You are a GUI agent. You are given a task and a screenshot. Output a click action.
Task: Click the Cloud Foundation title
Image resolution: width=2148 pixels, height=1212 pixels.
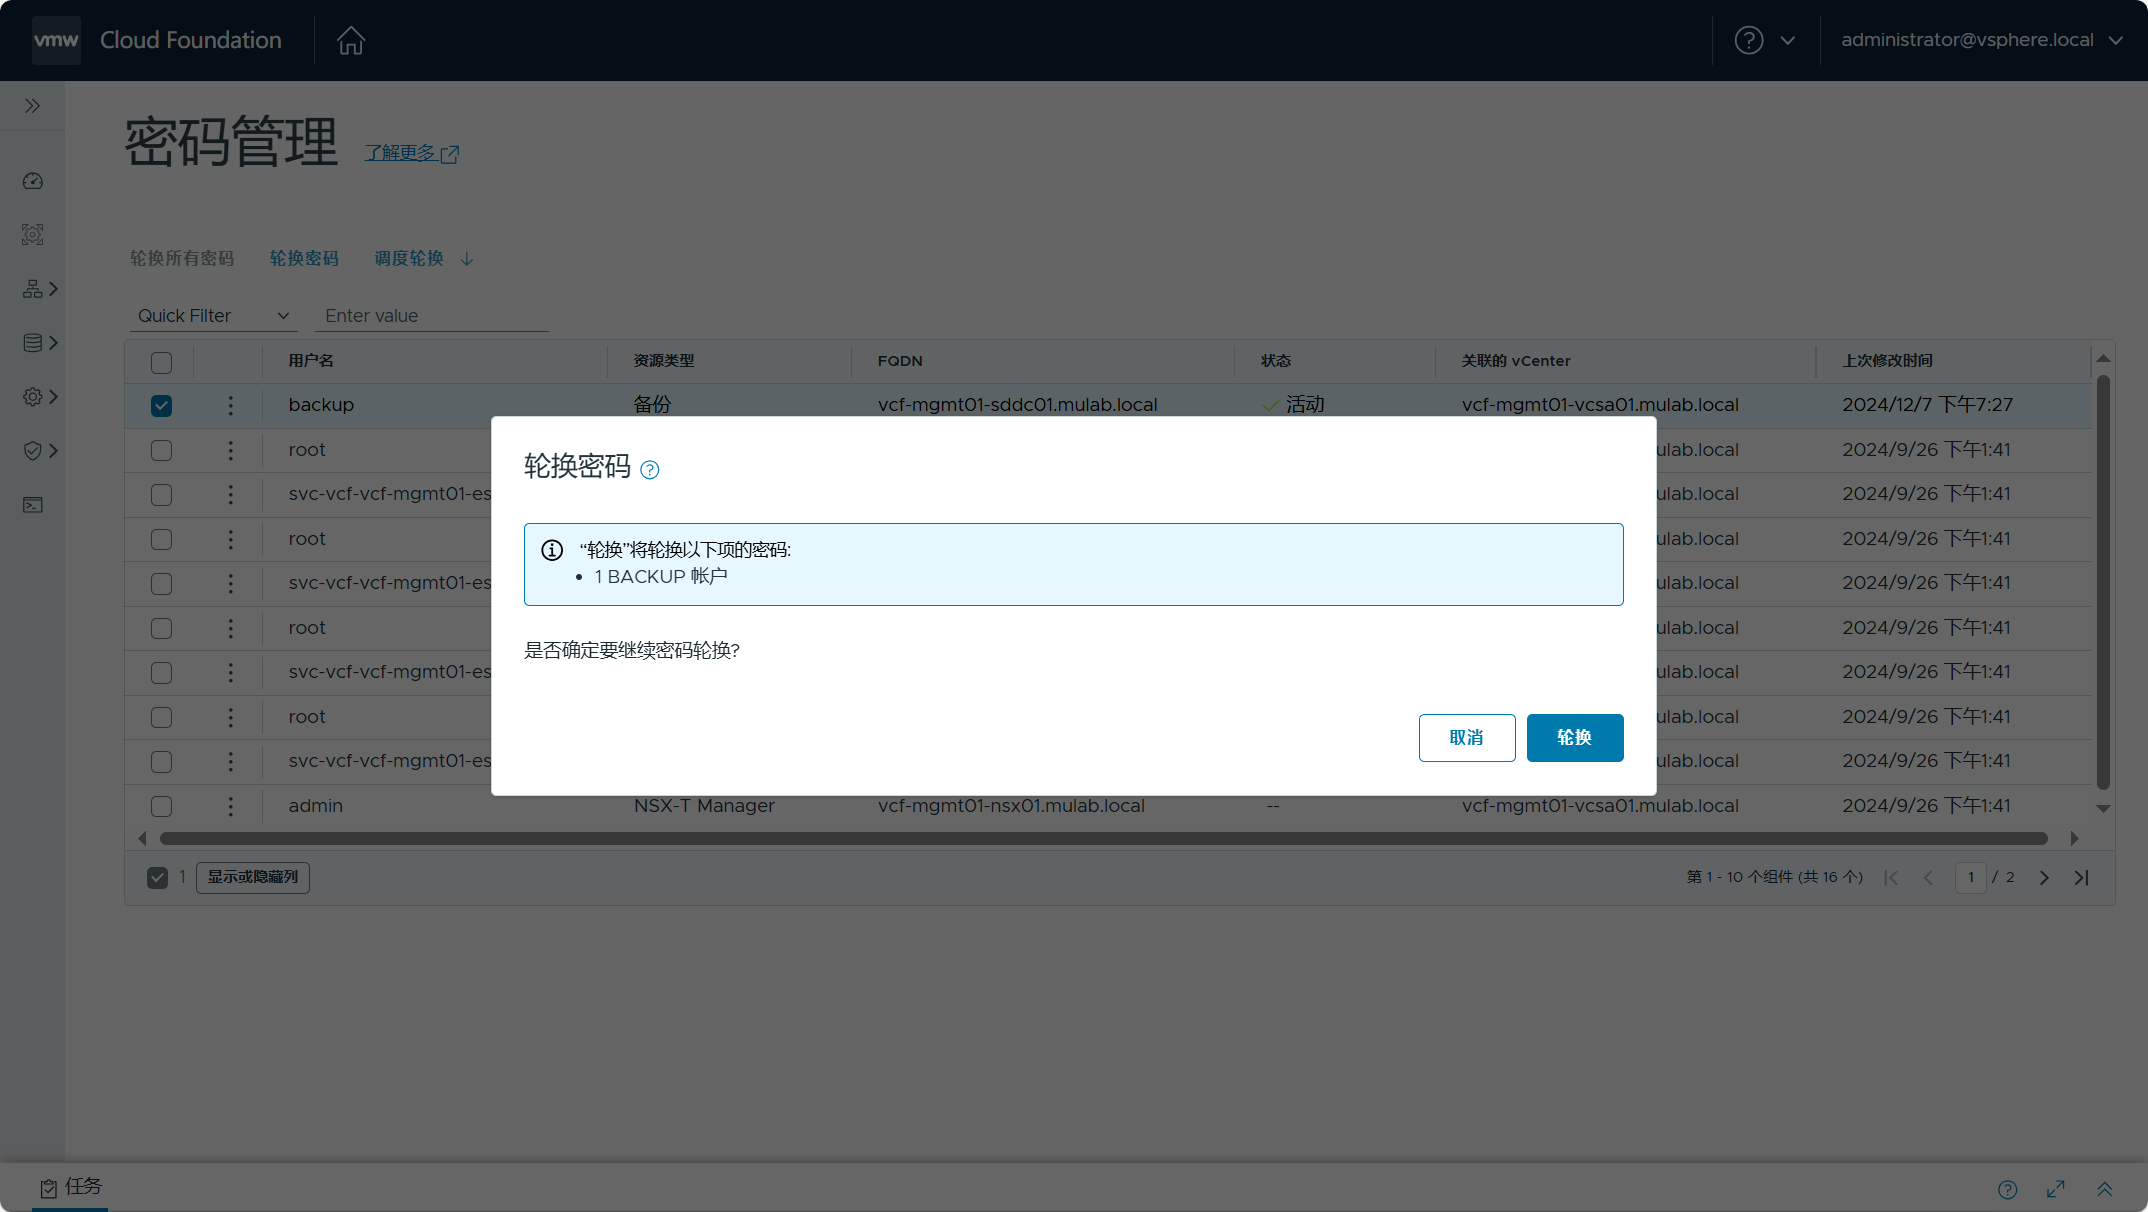191,40
